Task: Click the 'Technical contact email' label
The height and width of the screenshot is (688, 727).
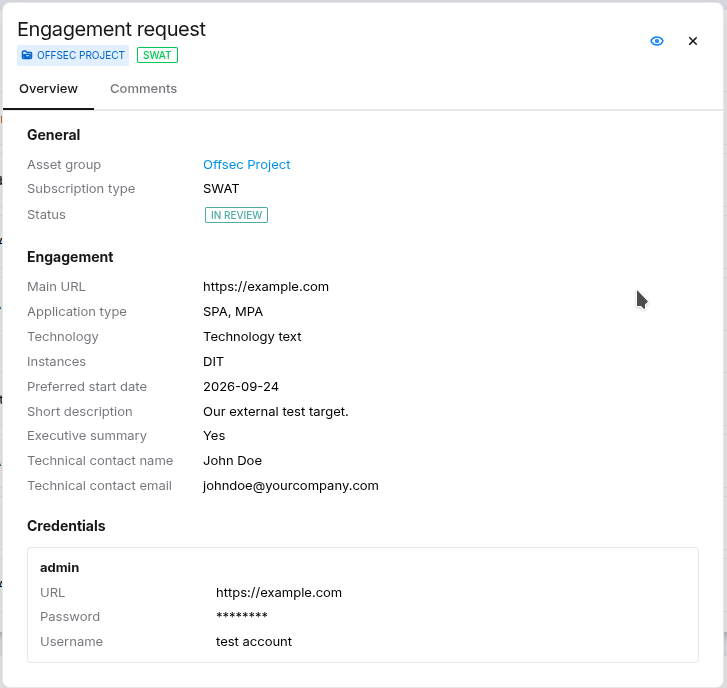Action: (x=99, y=486)
